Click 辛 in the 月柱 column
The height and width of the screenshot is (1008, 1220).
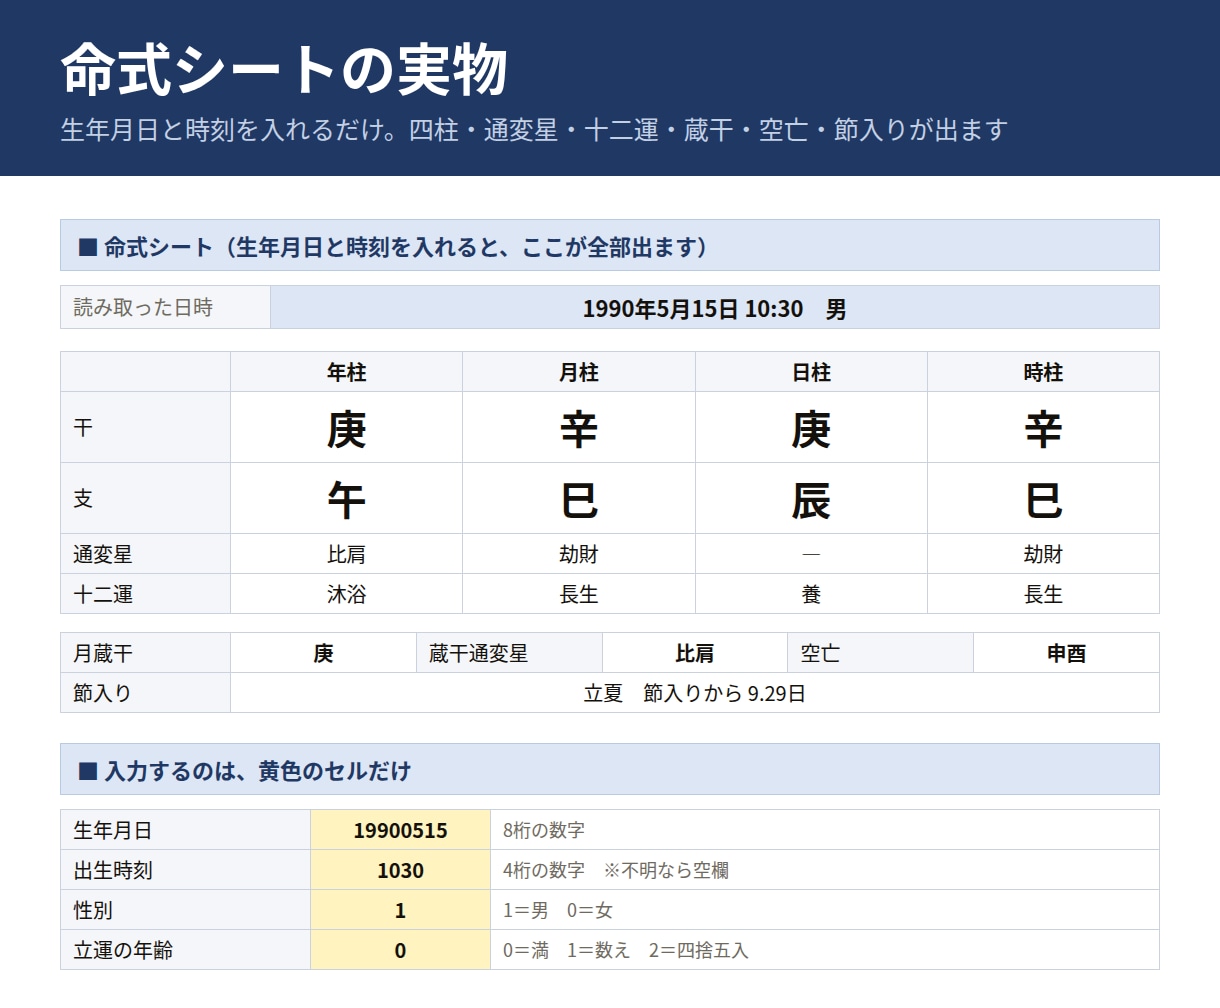579,429
